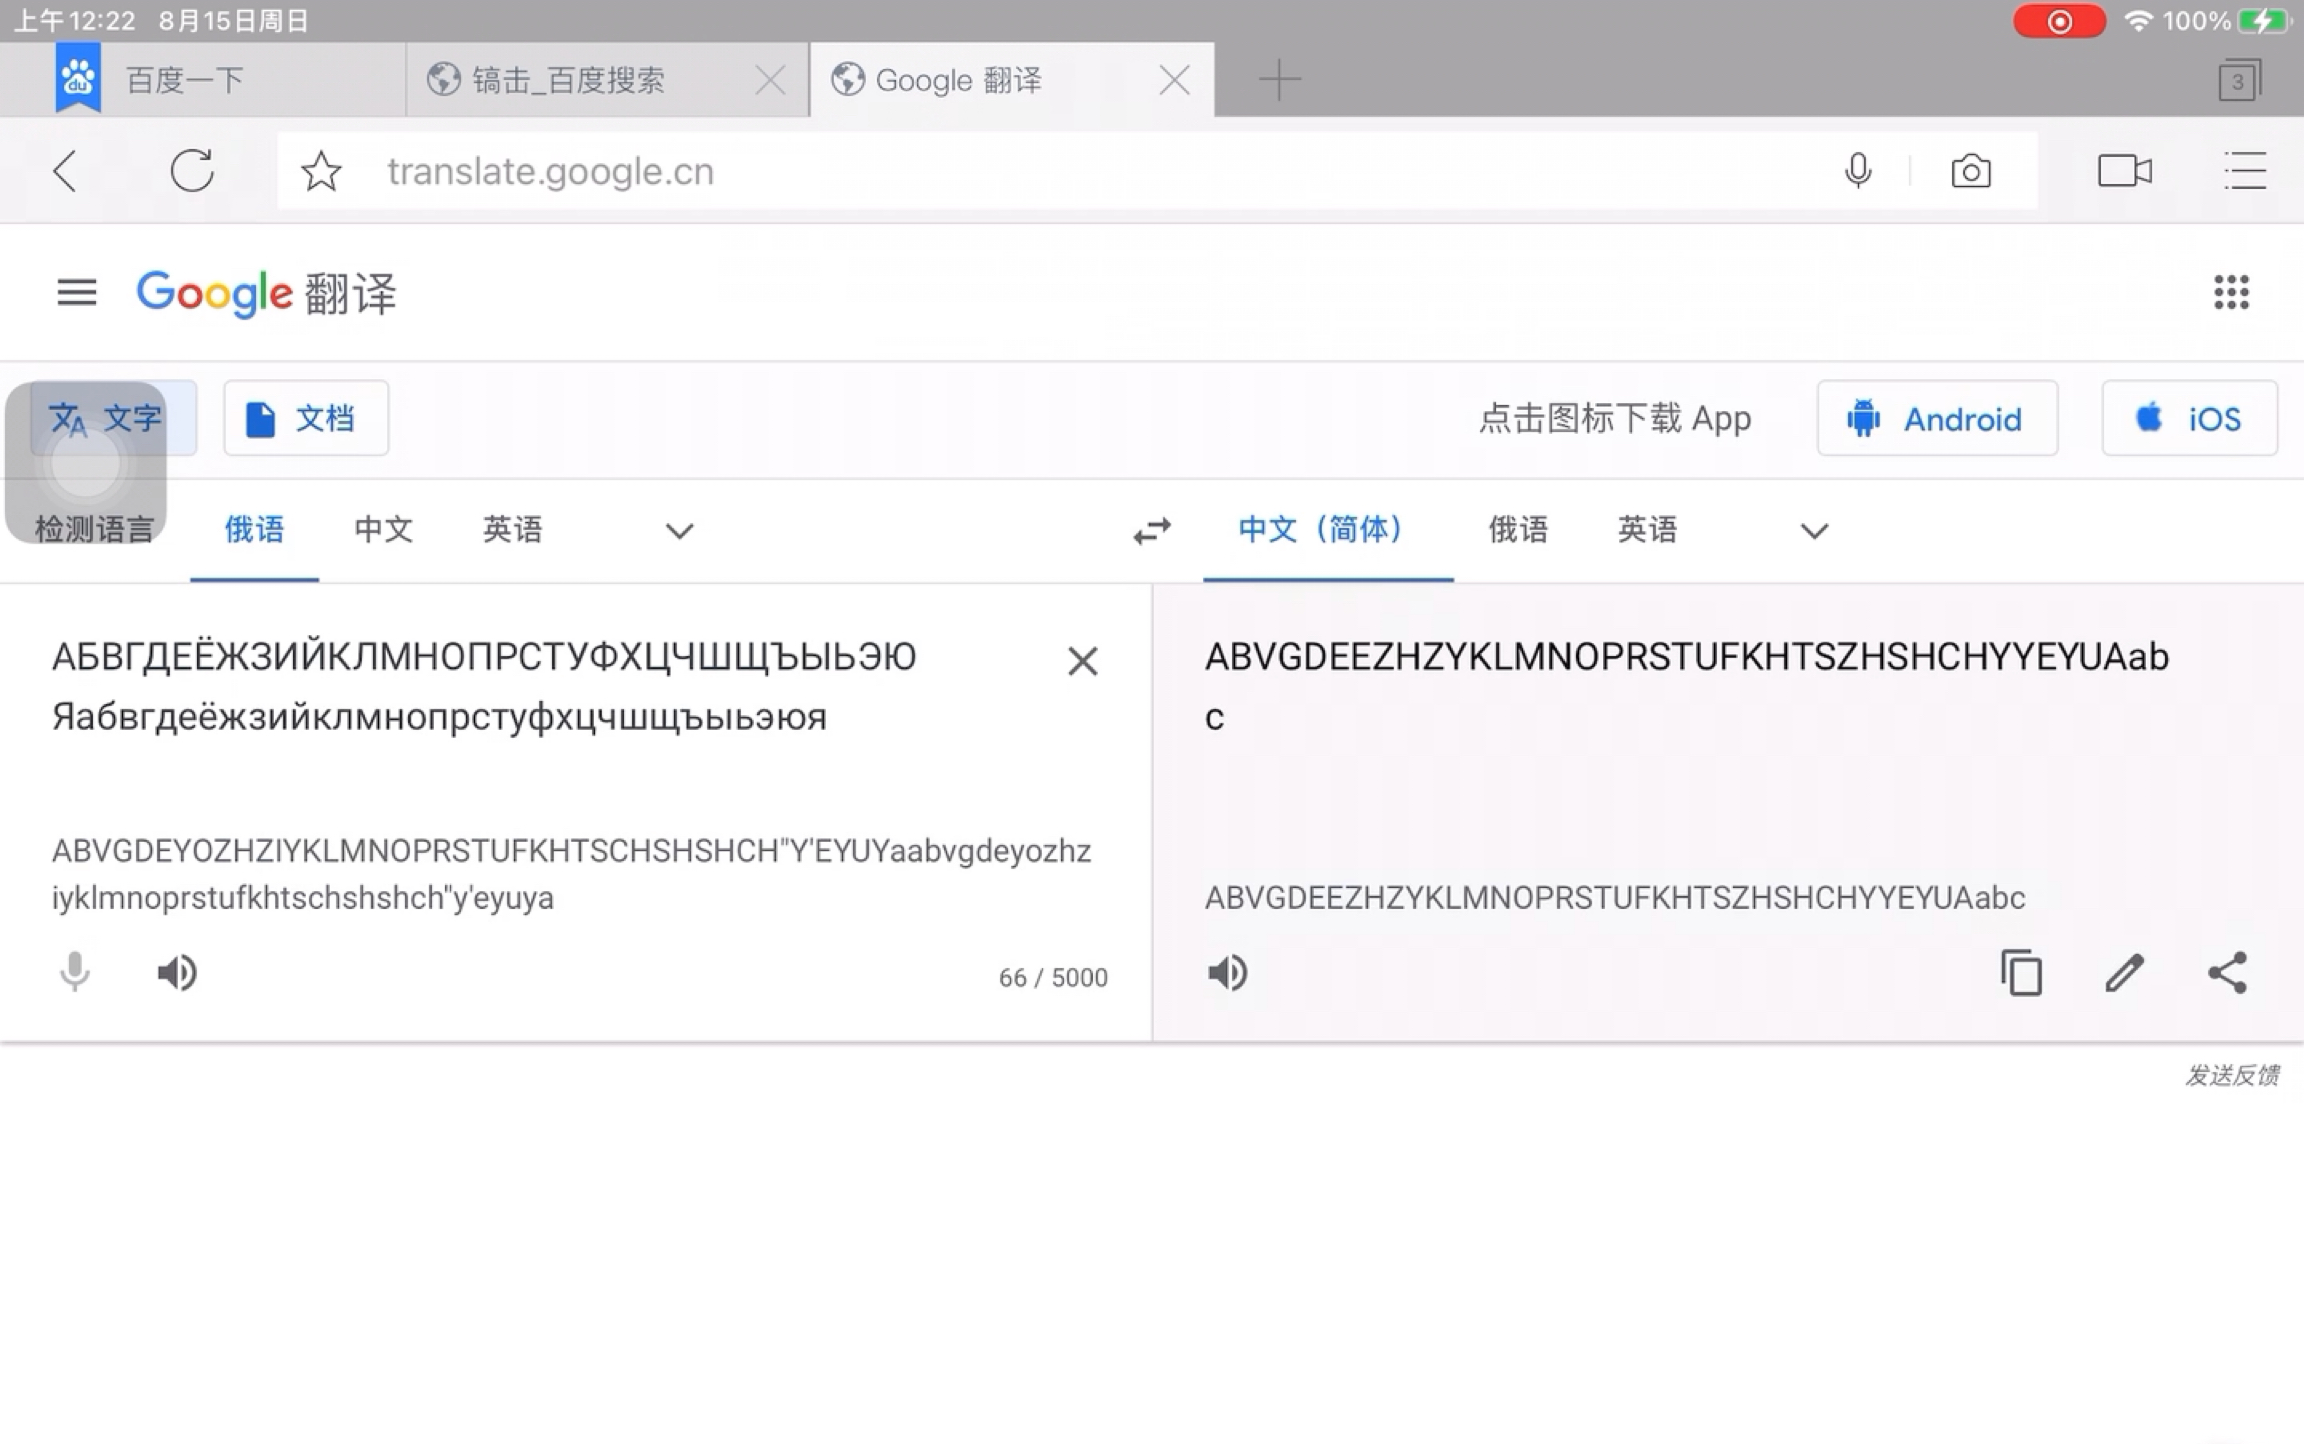The image size is (2304, 1444).
Task: Download the iOS app
Action: point(2189,418)
